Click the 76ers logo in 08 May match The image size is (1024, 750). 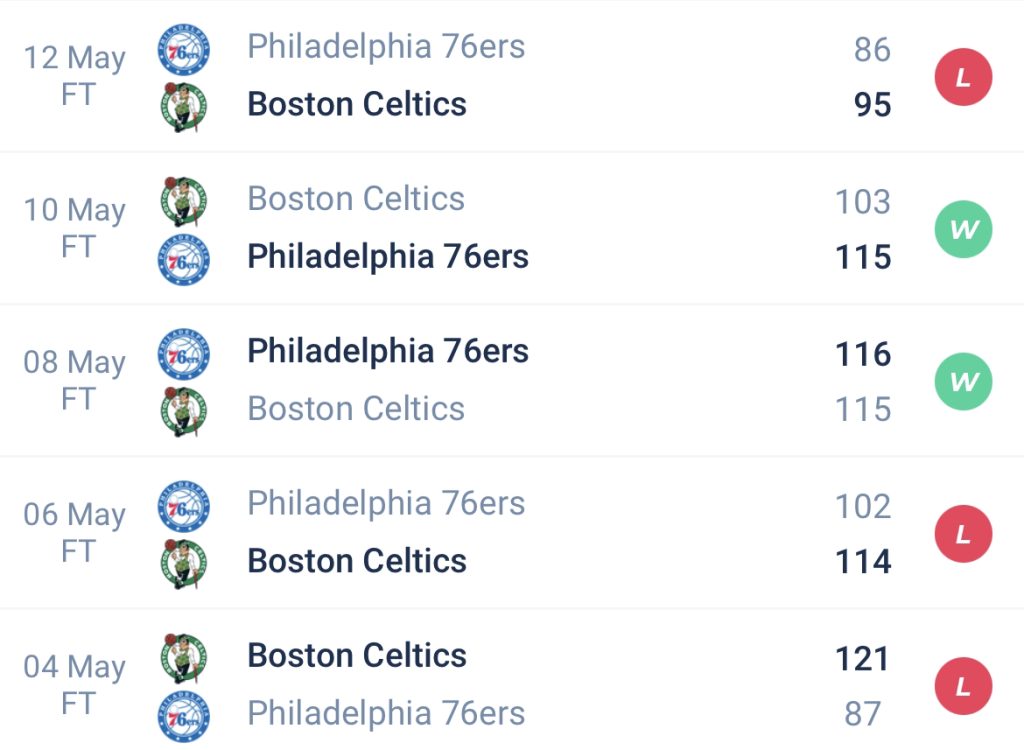[184, 354]
